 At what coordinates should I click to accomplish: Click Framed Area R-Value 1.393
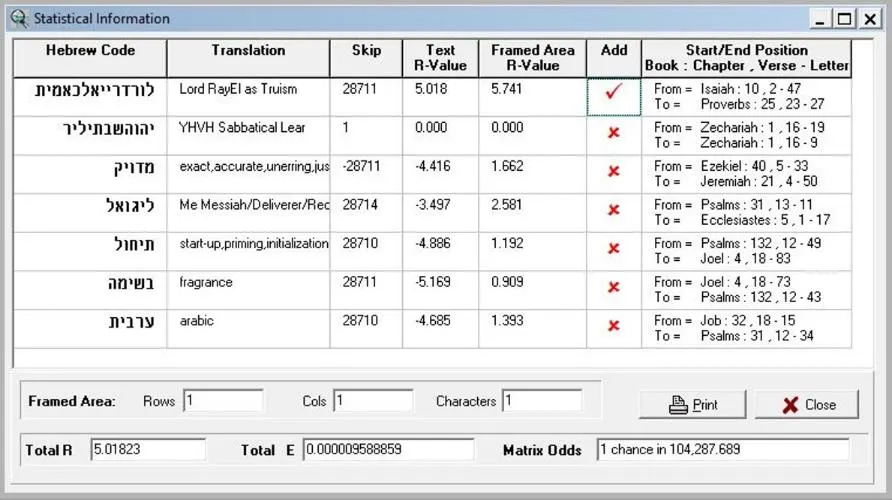pyautogui.click(x=506, y=321)
